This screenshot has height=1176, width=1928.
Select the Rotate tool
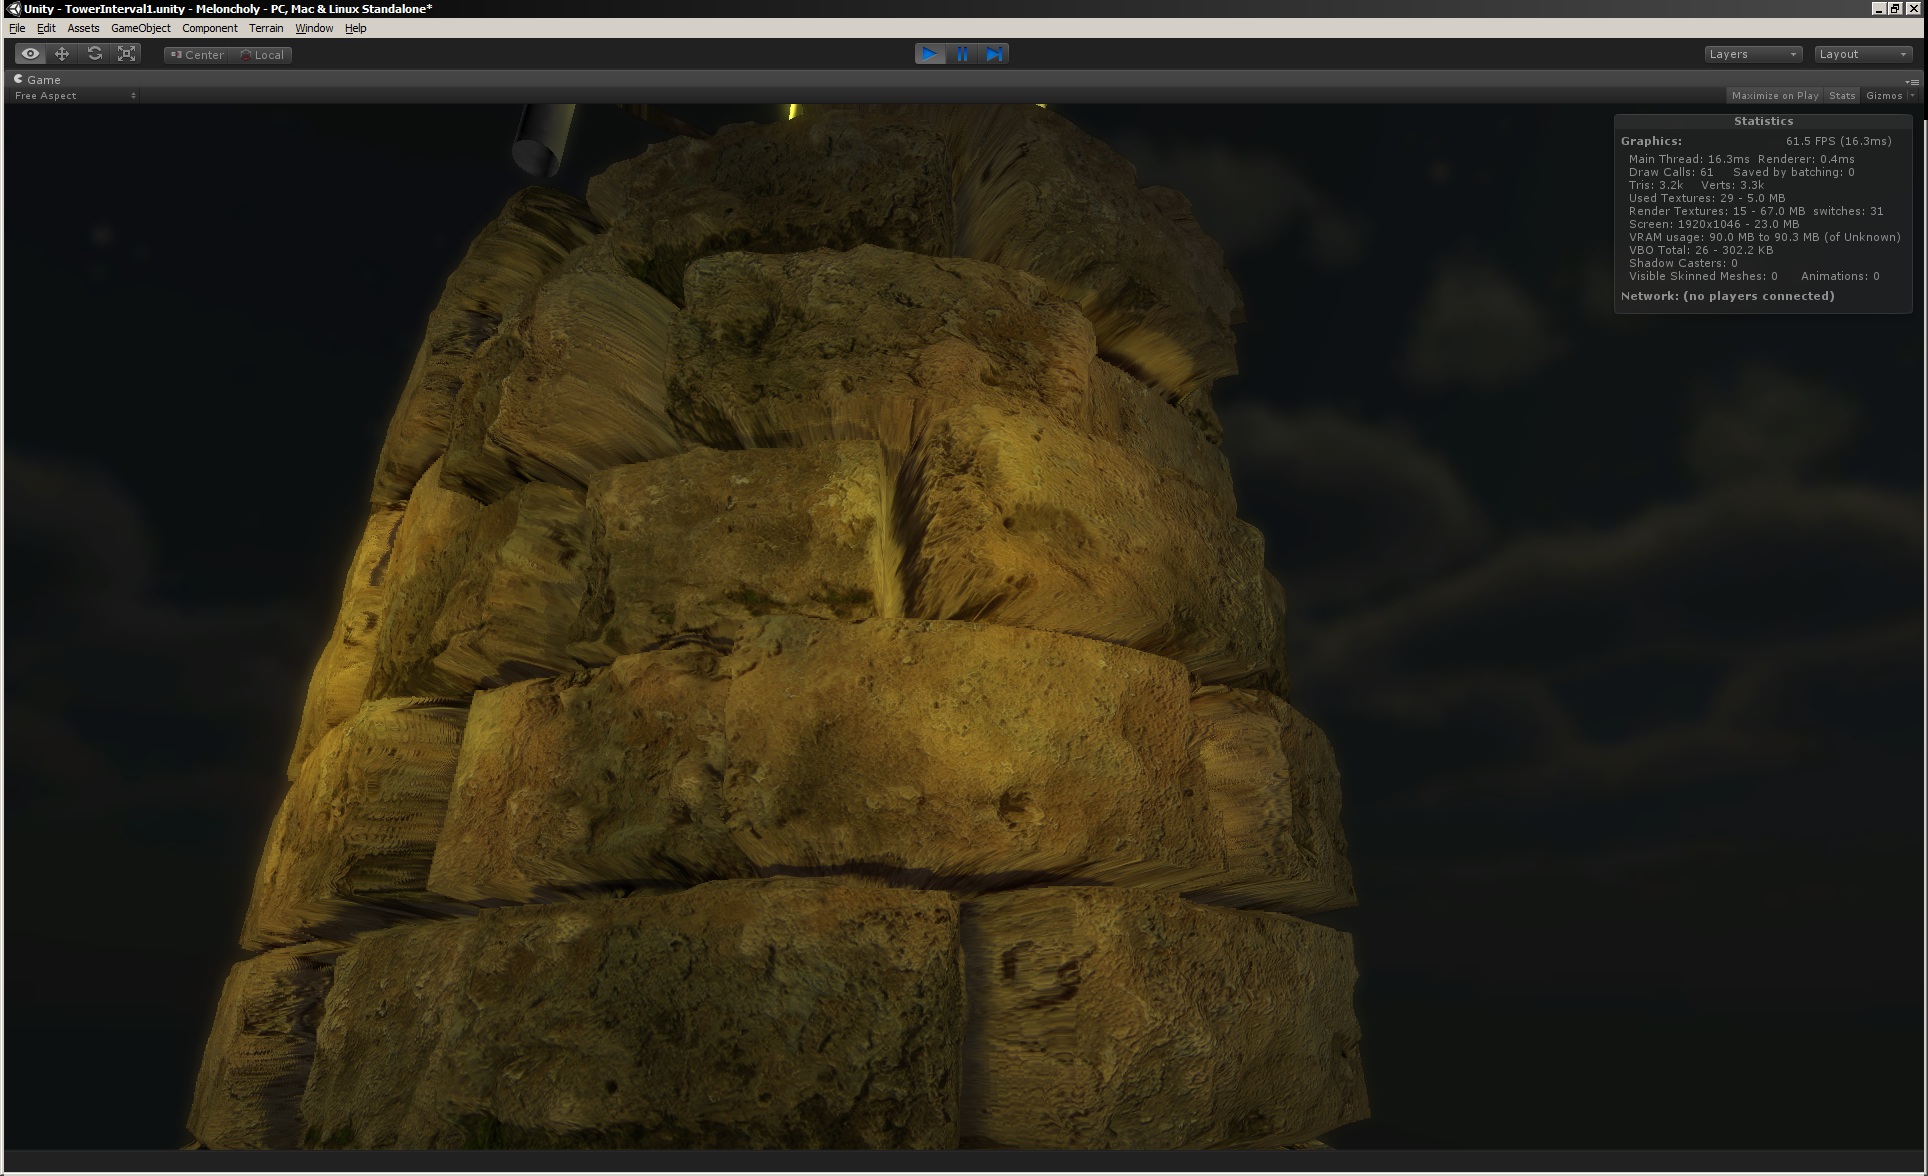pos(95,53)
